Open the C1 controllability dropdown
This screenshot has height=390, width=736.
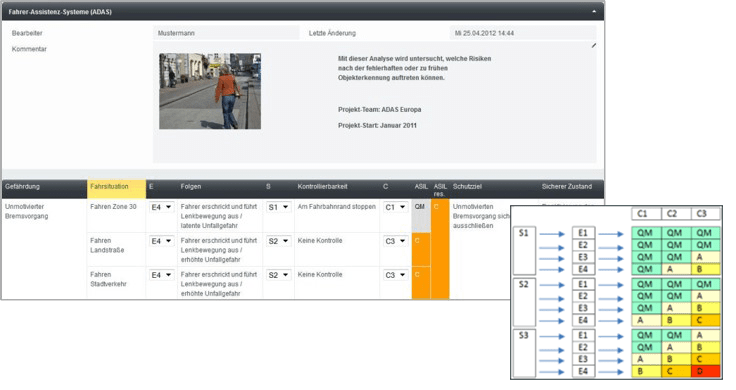(395, 207)
